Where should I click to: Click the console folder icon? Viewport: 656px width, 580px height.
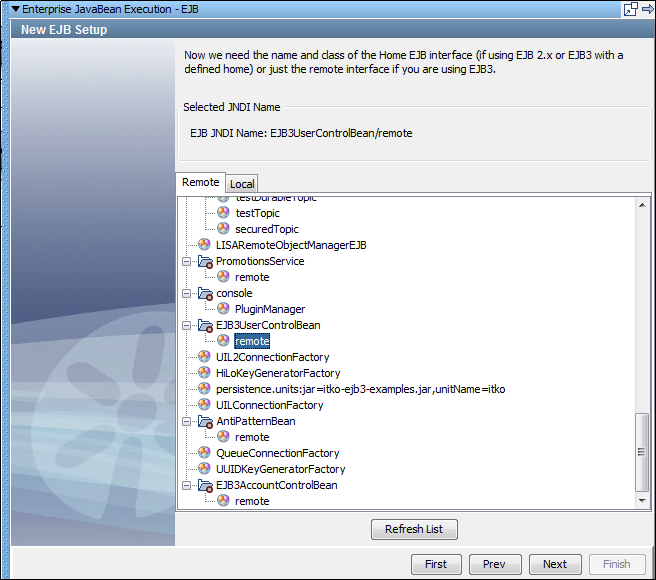pyautogui.click(x=205, y=293)
